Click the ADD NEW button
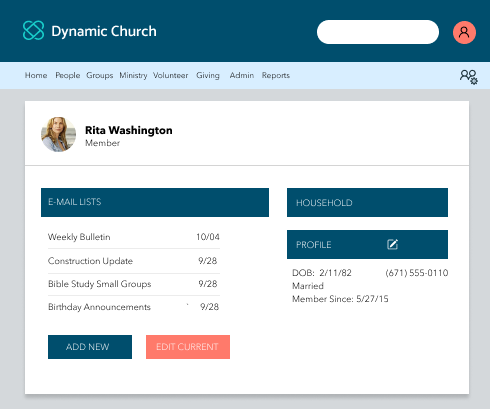Image resolution: width=490 pixels, height=409 pixels. click(x=90, y=347)
